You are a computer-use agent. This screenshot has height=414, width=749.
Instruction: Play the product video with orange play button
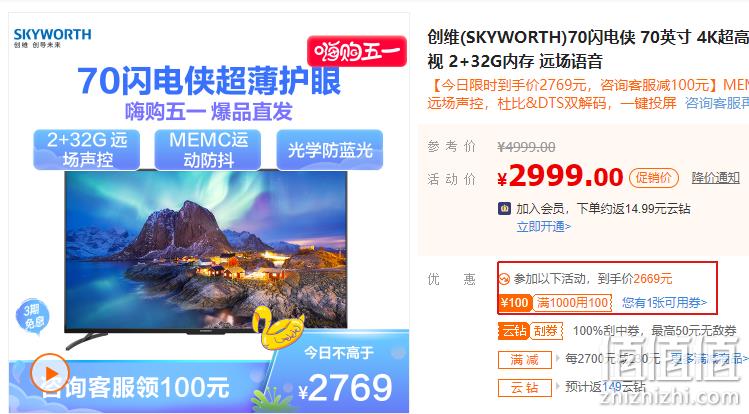point(50,372)
